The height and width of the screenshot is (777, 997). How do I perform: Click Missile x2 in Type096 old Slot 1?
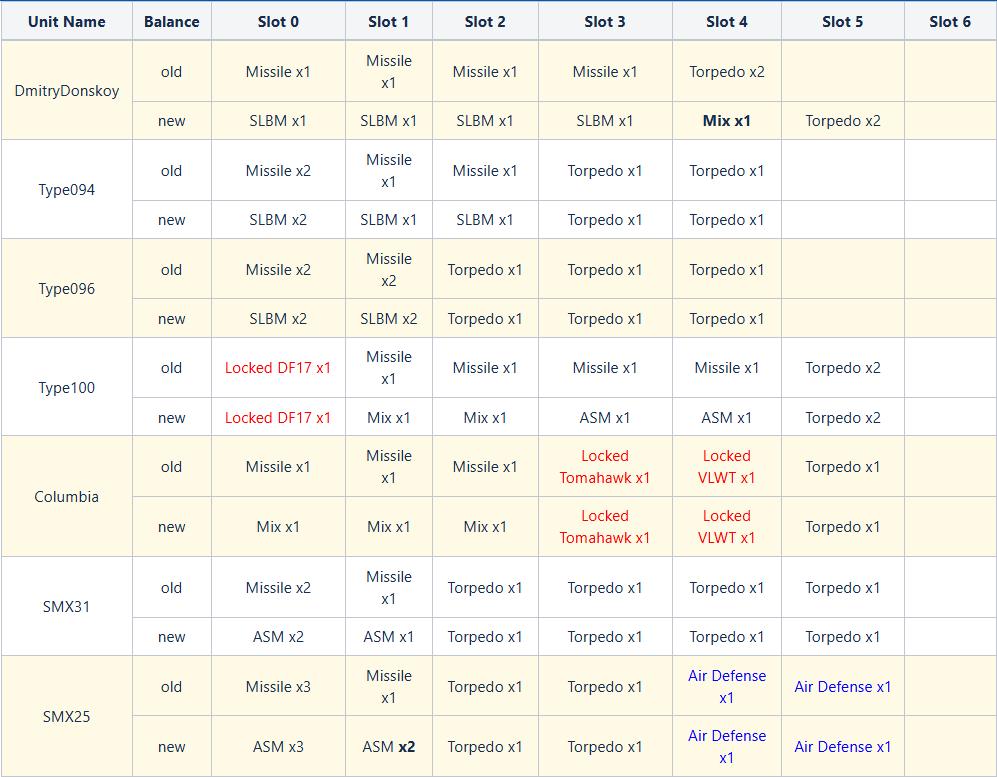pos(388,270)
